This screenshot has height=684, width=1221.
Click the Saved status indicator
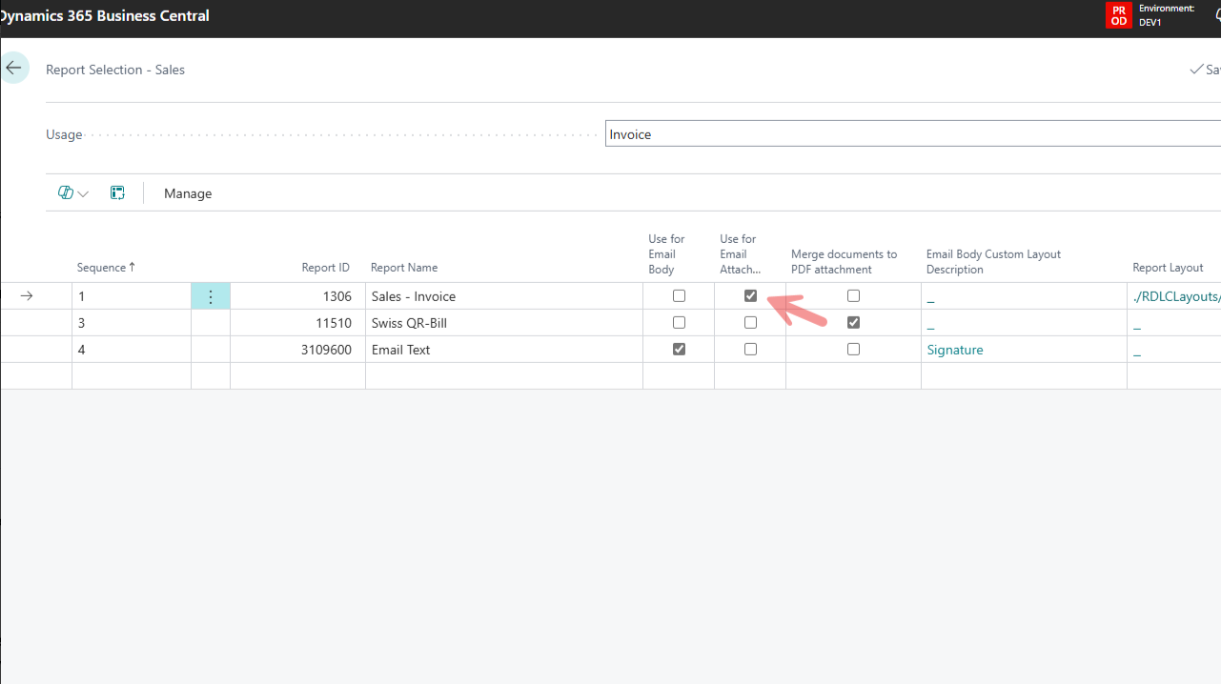click(1205, 70)
